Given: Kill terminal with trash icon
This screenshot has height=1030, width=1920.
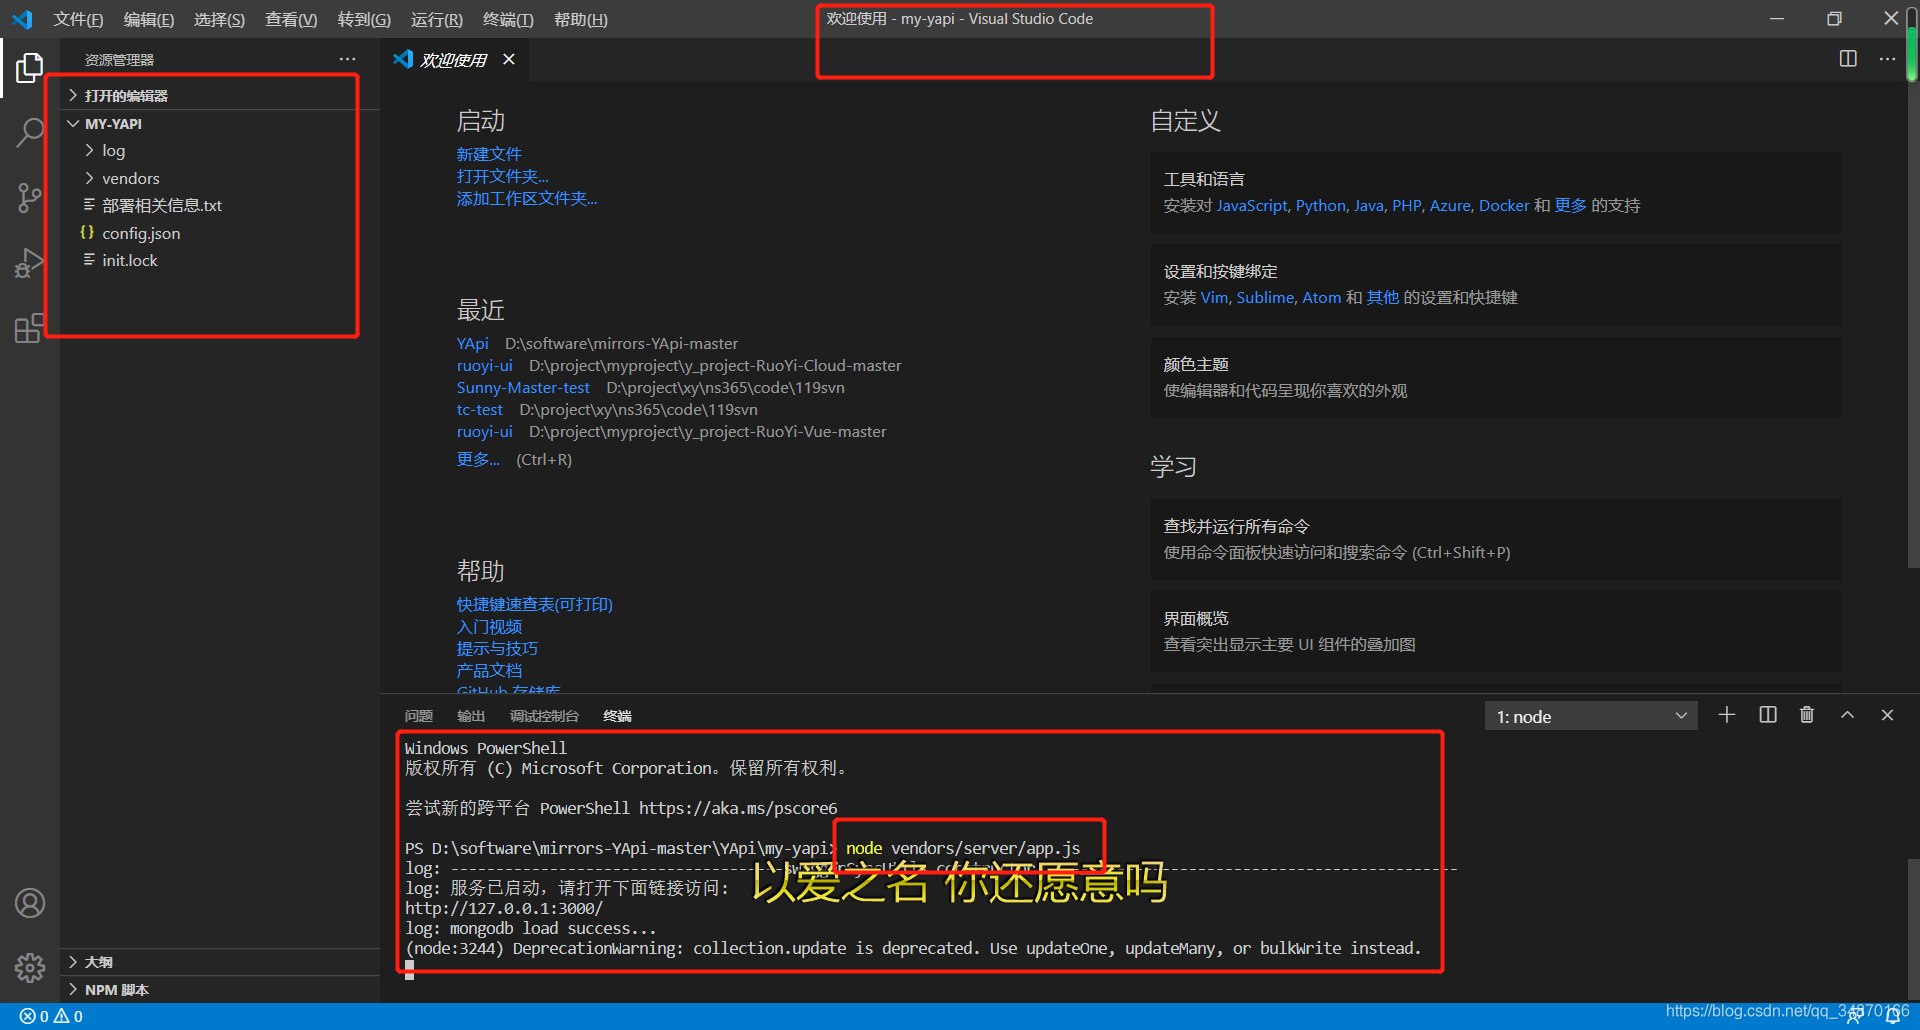Looking at the screenshot, I should point(1807,715).
